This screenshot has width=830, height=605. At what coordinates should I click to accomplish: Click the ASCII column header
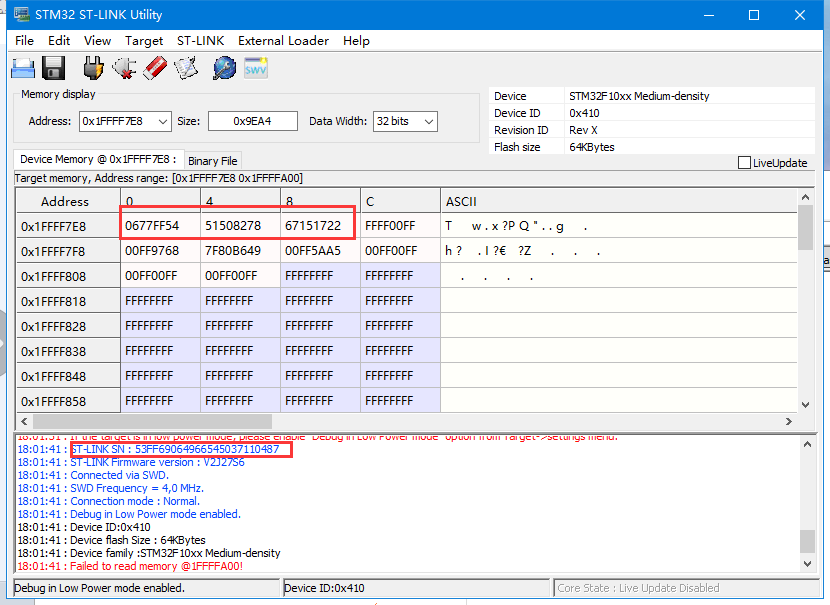tap(618, 201)
